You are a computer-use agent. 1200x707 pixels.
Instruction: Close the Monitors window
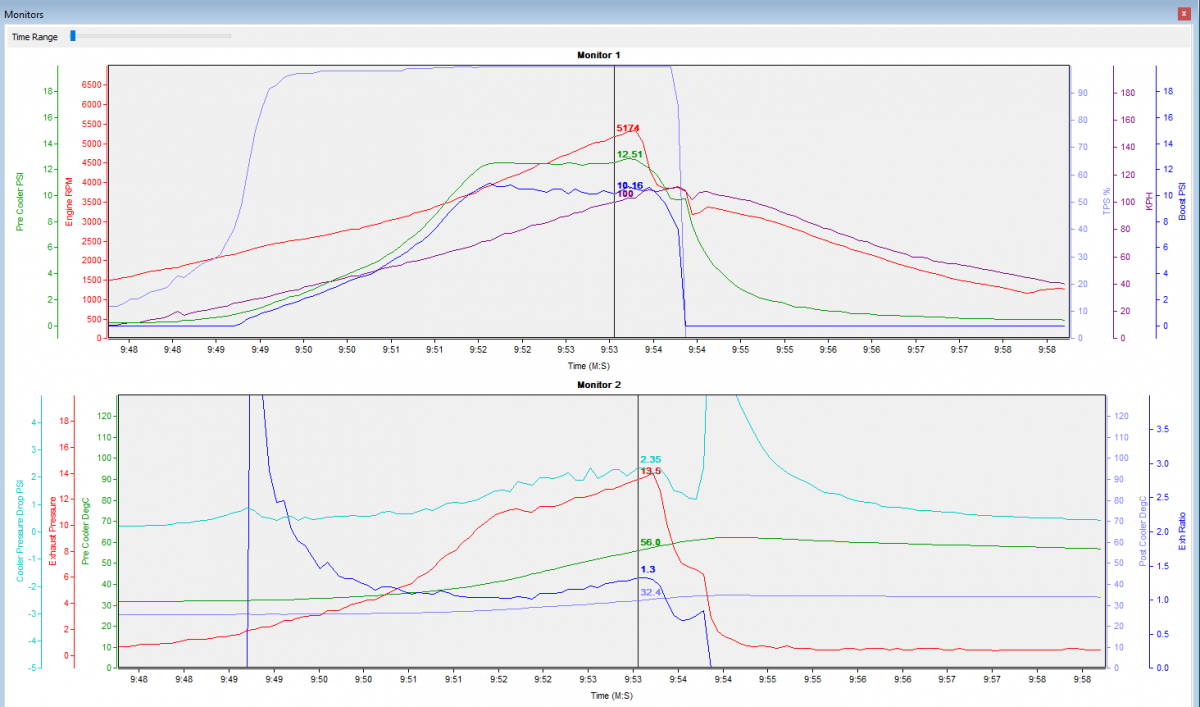tap(1187, 14)
